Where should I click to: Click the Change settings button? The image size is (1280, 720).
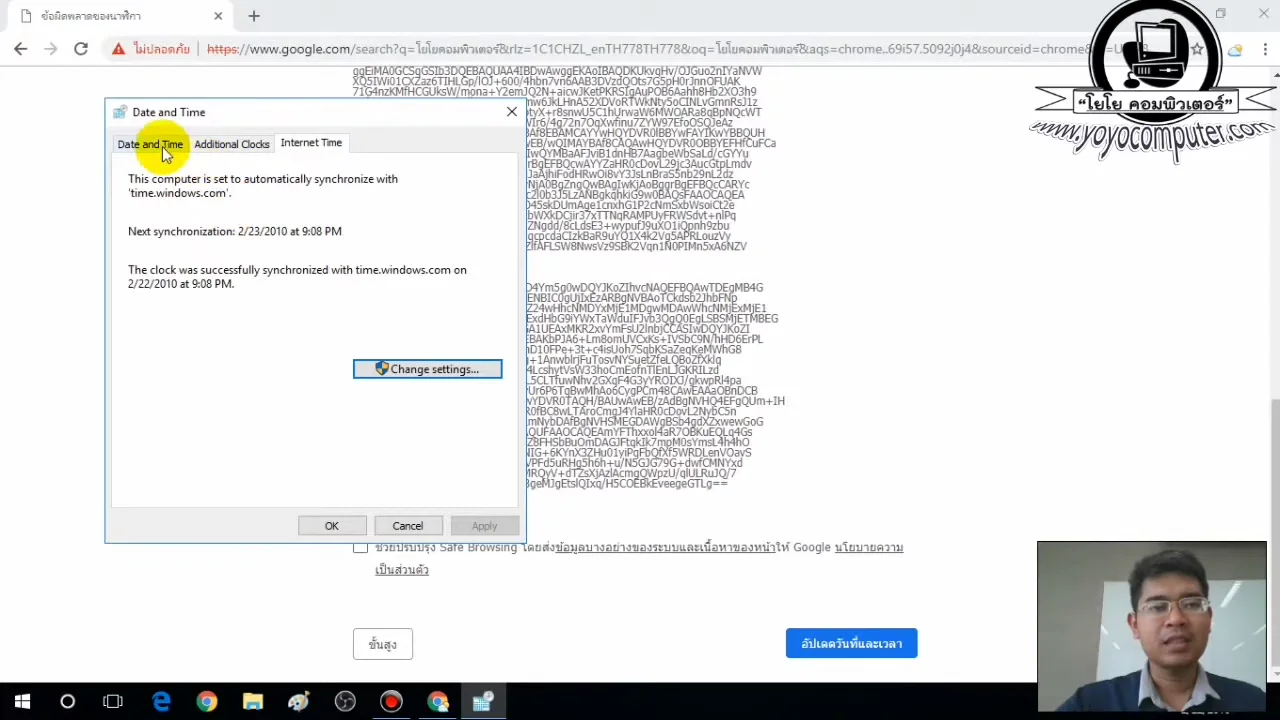(x=427, y=369)
